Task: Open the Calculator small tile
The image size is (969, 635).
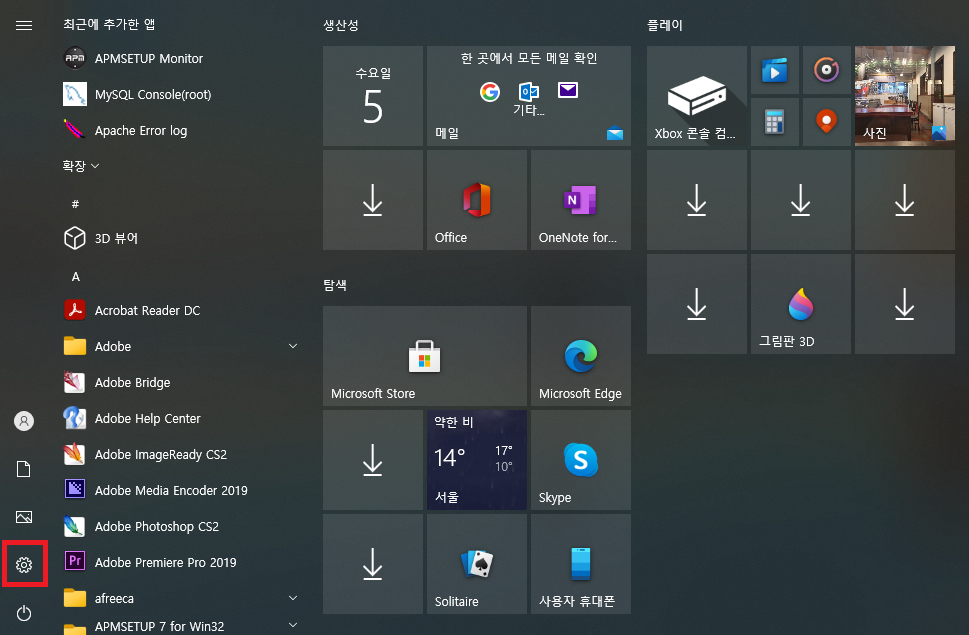Action: (774, 122)
